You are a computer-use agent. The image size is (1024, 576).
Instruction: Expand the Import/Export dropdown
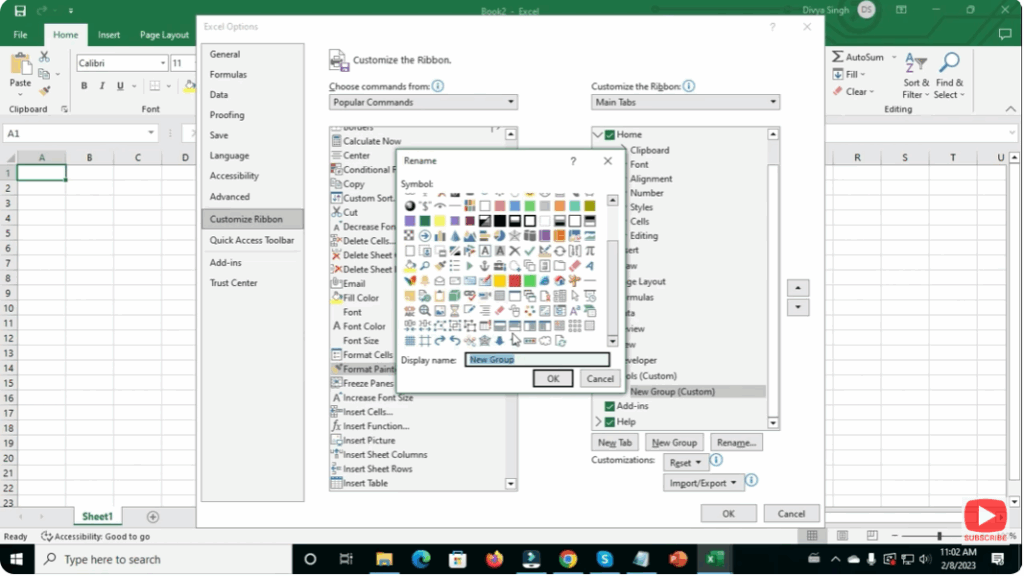(x=703, y=483)
